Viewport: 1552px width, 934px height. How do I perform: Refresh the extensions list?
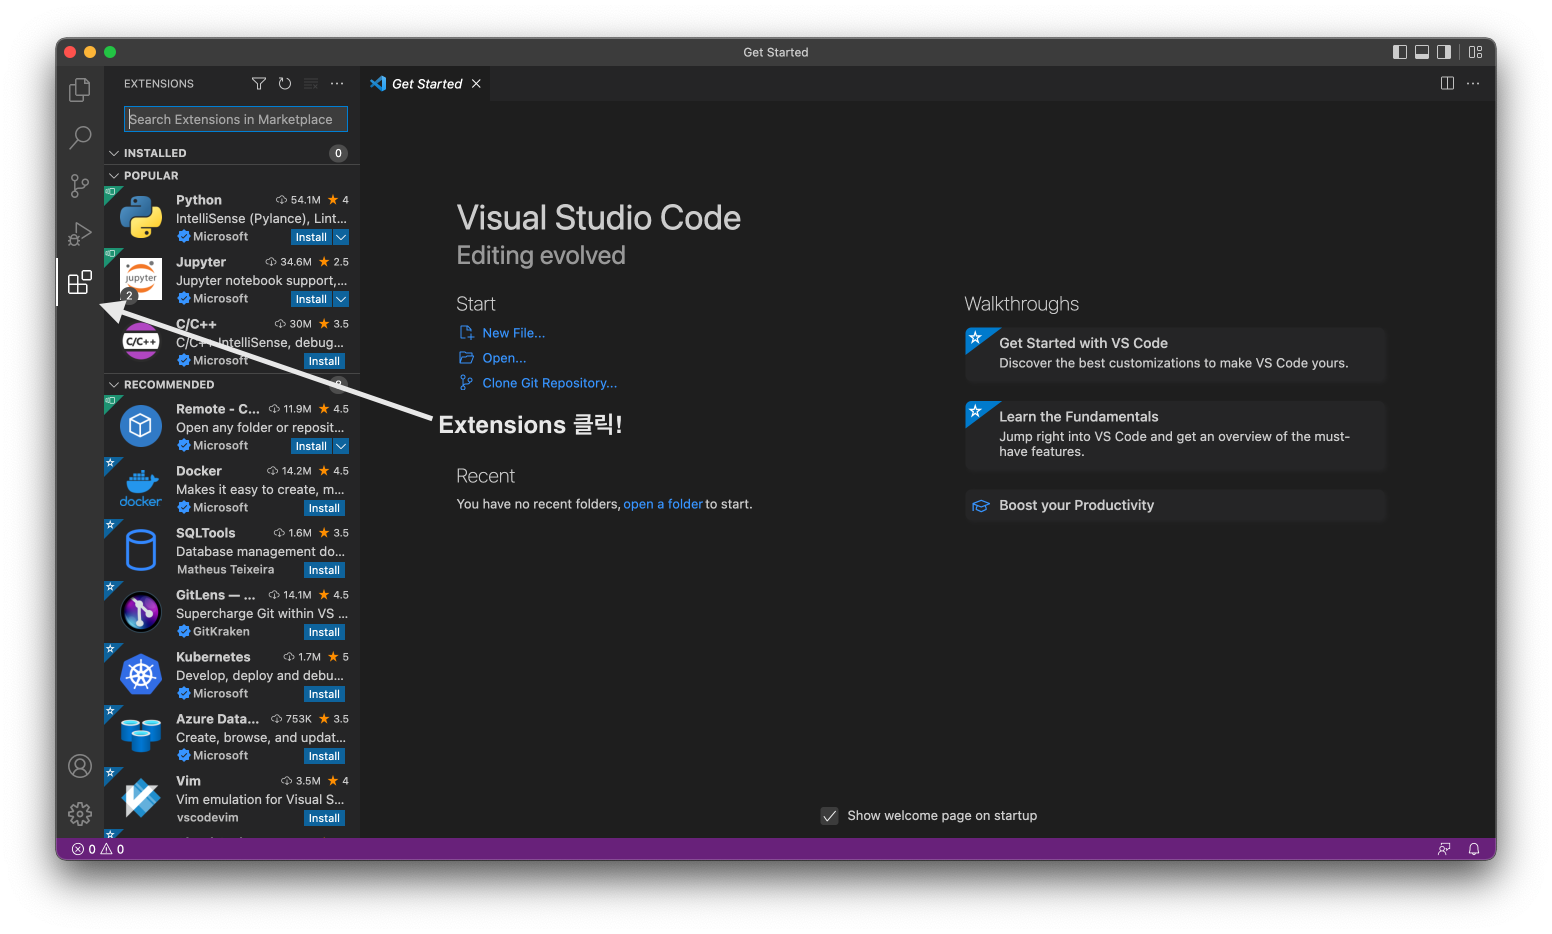coord(285,84)
